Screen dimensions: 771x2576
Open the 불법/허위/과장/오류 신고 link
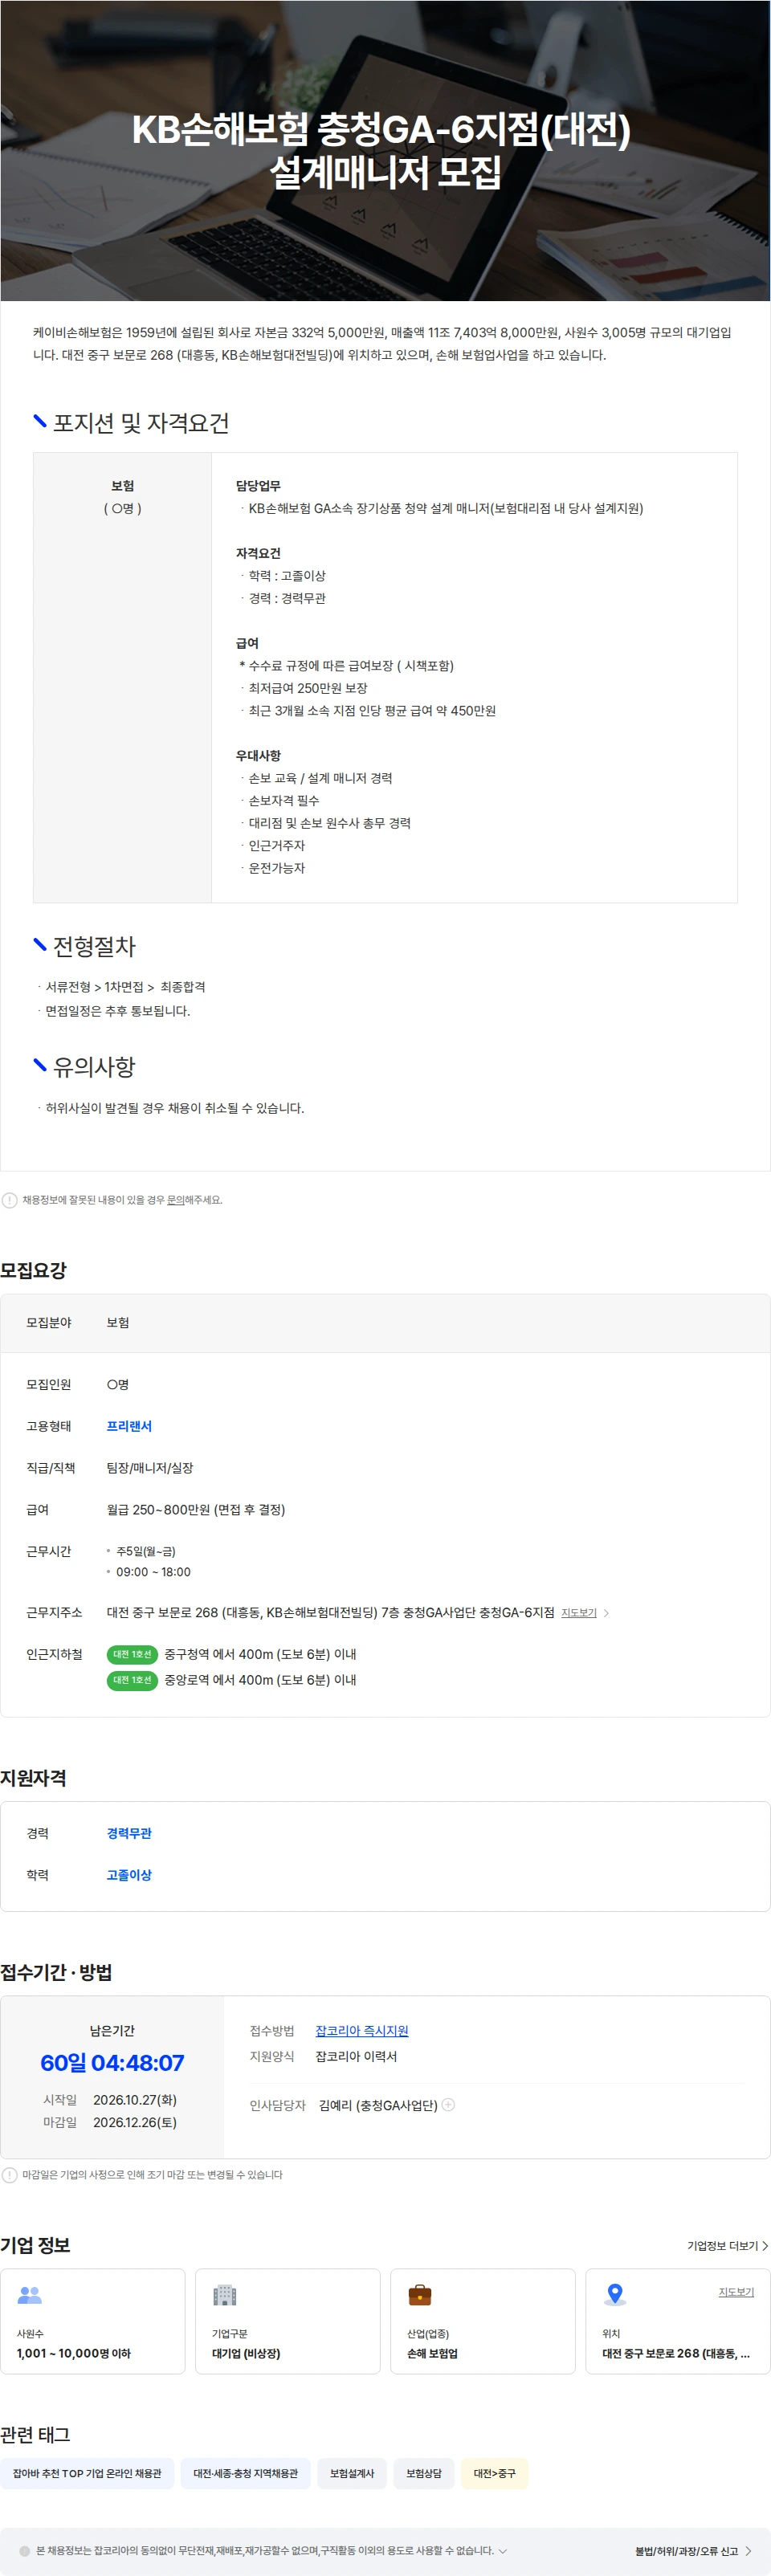point(693,2551)
